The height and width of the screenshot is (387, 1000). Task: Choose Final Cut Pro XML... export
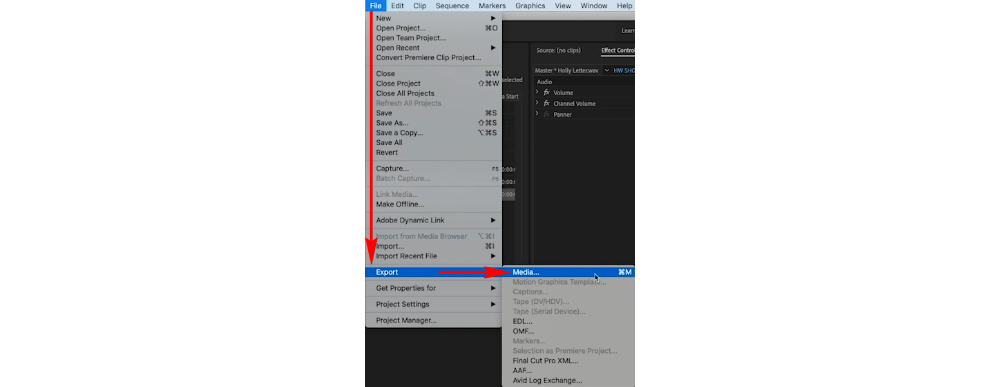coord(569,360)
